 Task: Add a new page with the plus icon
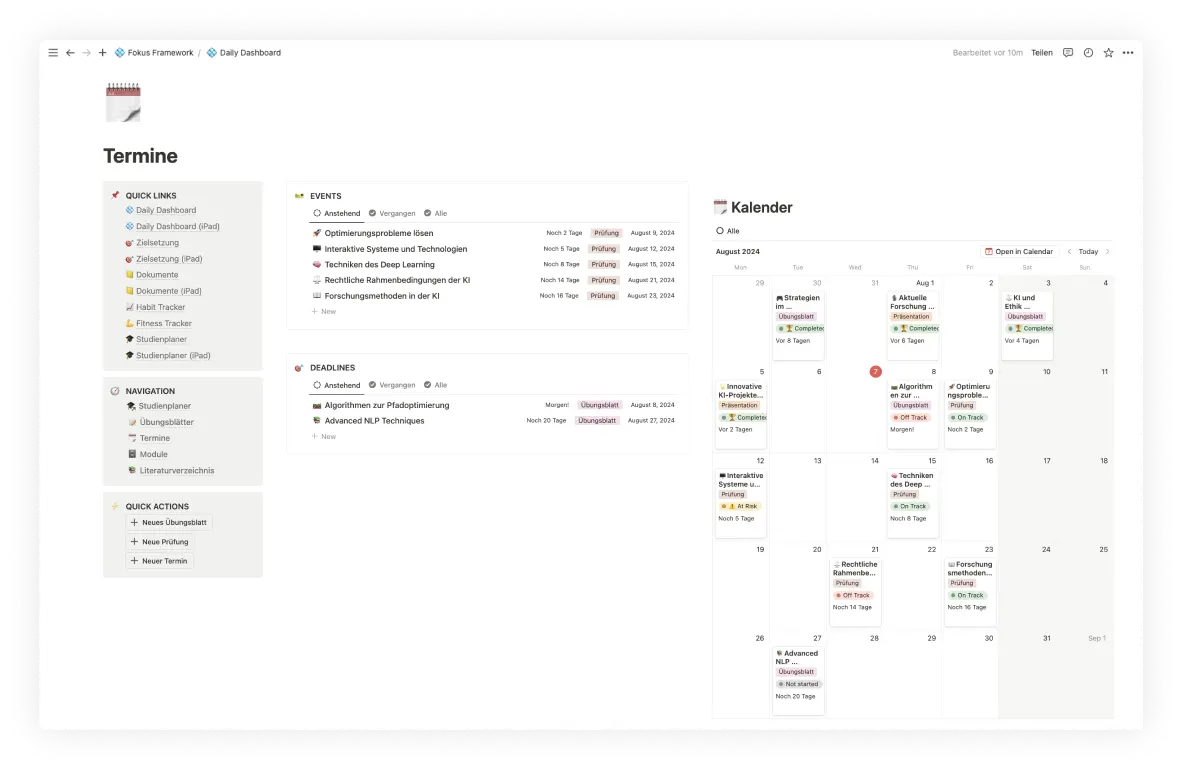point(102,53)
